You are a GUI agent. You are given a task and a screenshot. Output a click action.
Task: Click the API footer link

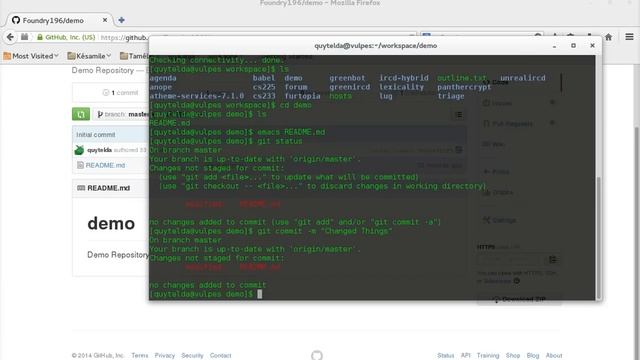point(466,356)
